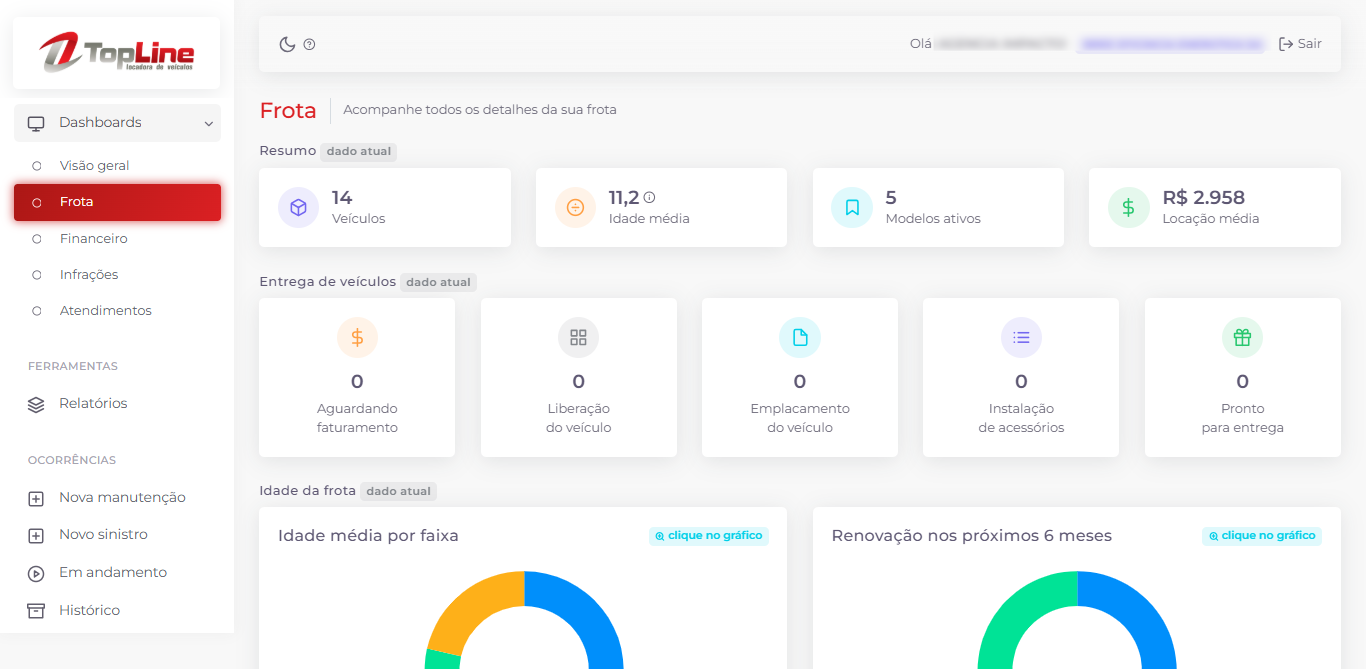Viewport: 1366px width, 669px height.
Task: Toggle dark mode moon icon
Action: tap(287, 44)
